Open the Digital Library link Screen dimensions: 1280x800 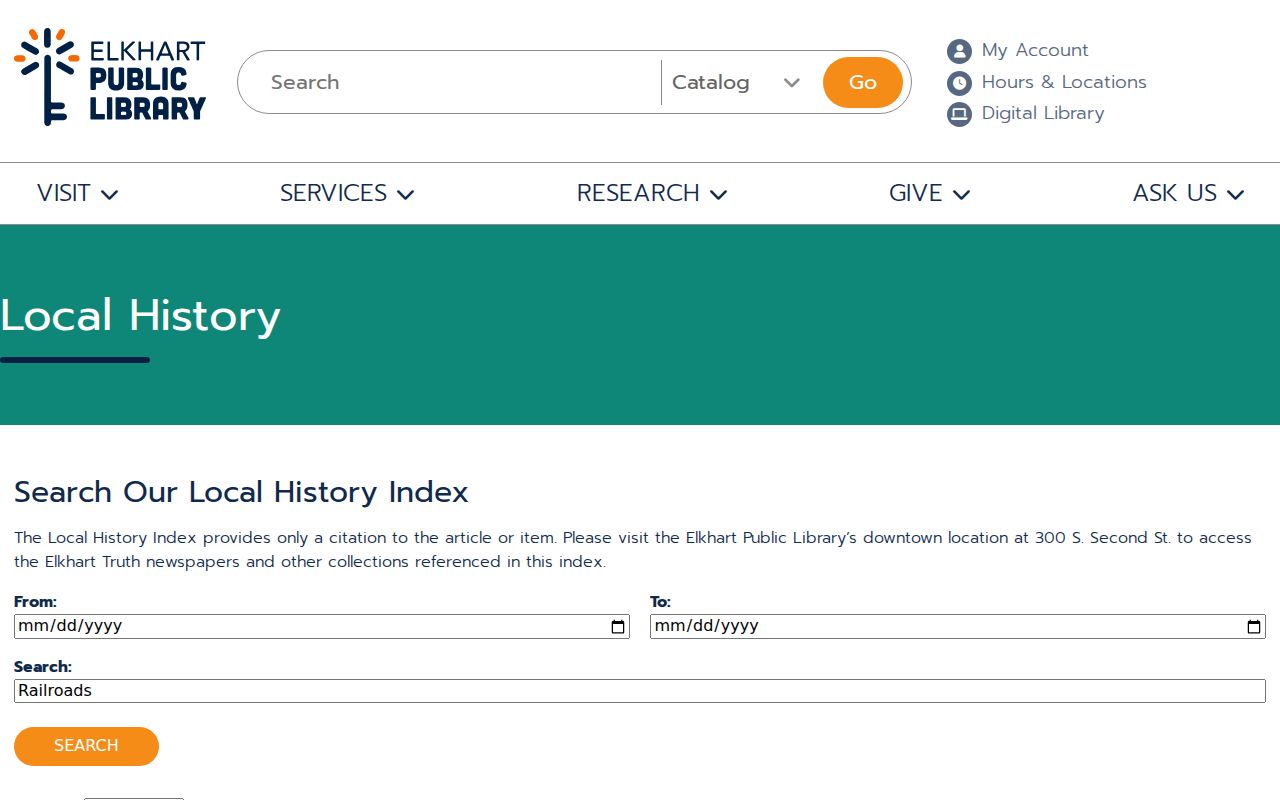coord(1043,113)
